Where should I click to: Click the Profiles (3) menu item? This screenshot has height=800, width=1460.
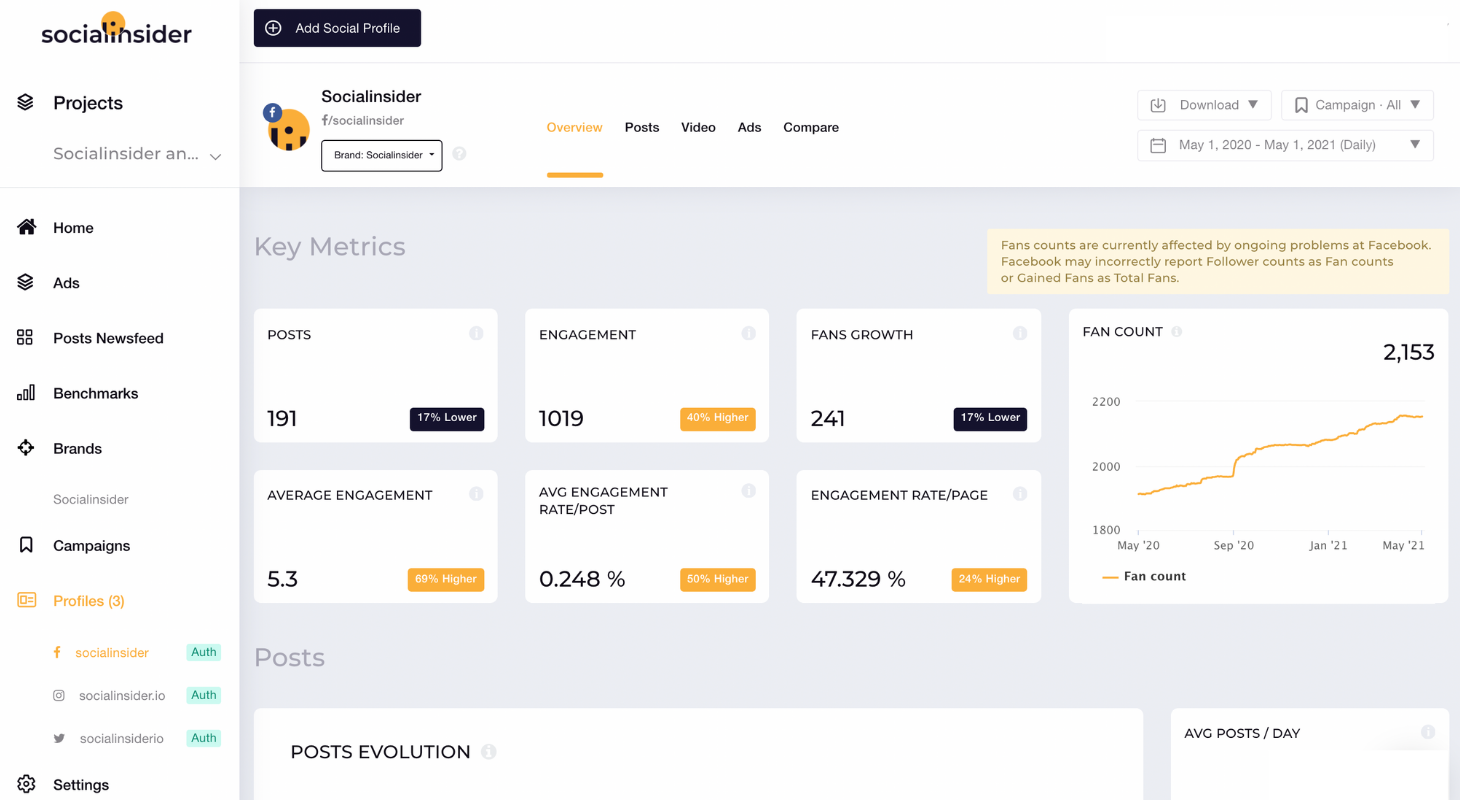pyautogui.click(x=89, y=600)
